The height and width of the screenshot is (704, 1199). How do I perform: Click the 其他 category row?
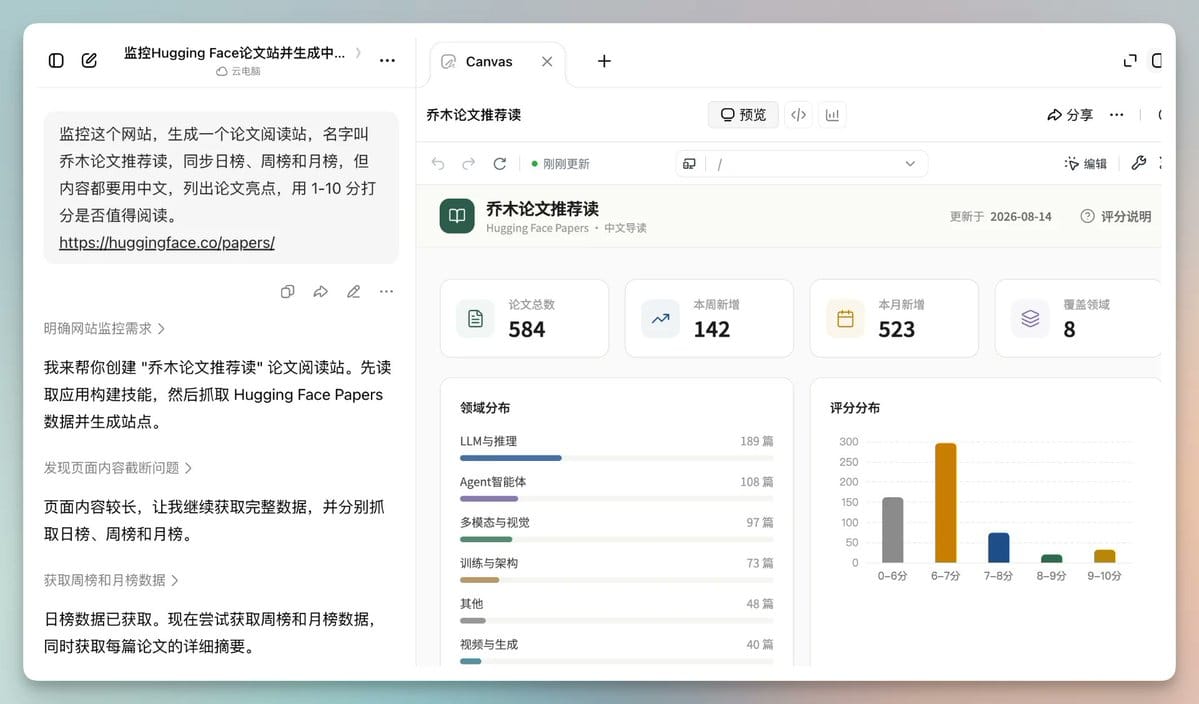(616, 611)
